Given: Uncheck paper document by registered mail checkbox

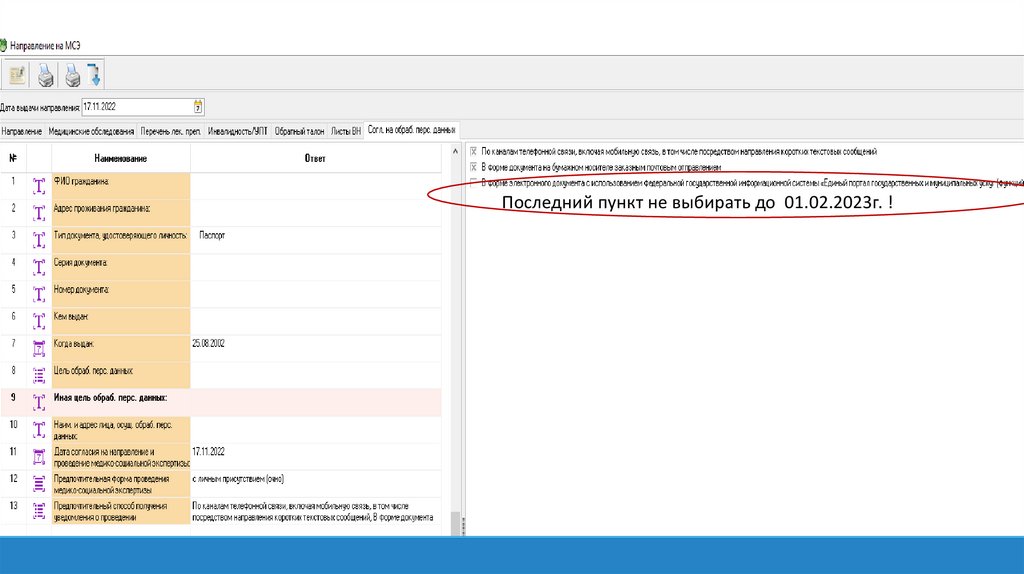Looking at the screenshot, I should 473,167.
